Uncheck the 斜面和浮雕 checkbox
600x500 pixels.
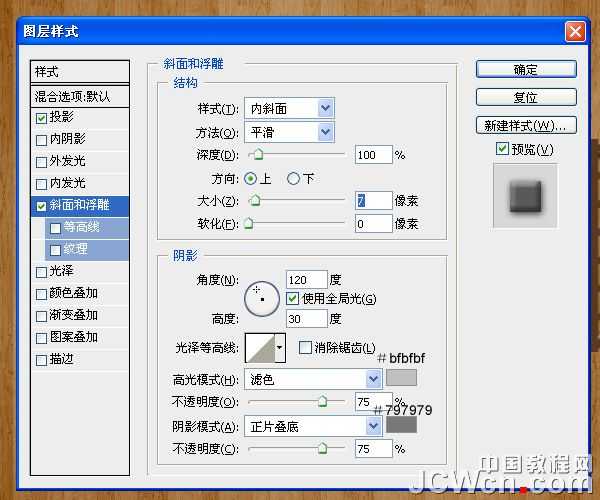tap(41, 206)
